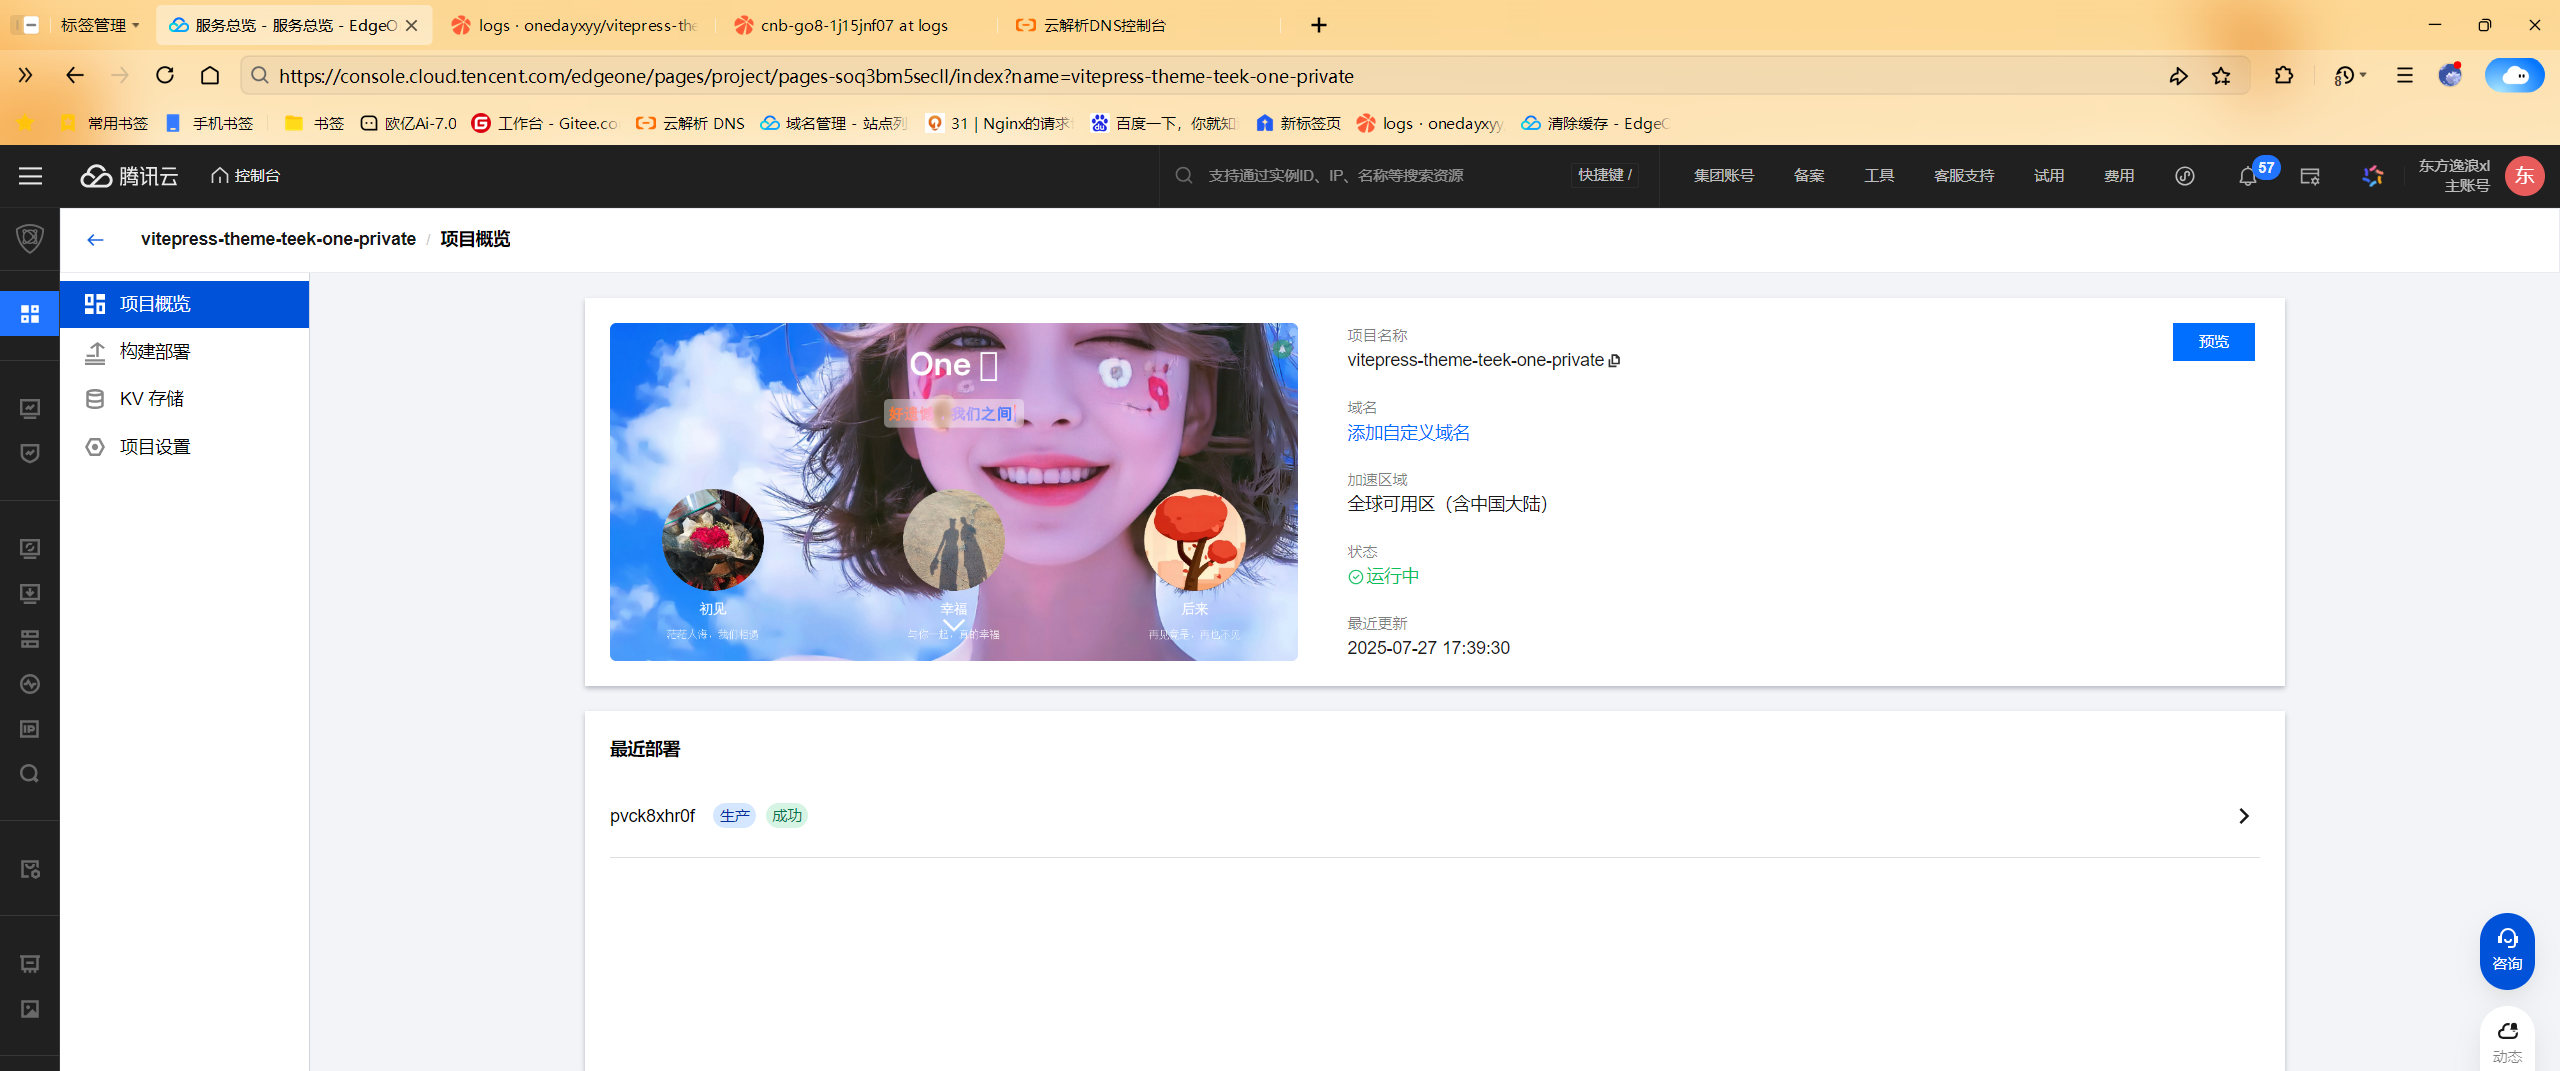Screen dimensions: 2560x1071
Task: Open the browser extensions puzzle icon
Action: (2284, 76)
